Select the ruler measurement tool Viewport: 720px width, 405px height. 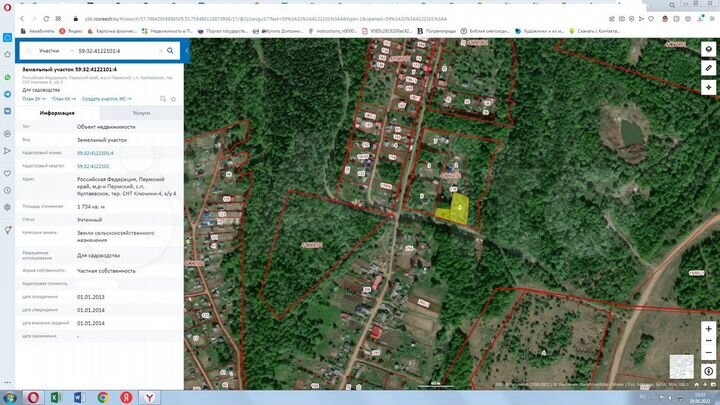[708, 67]
